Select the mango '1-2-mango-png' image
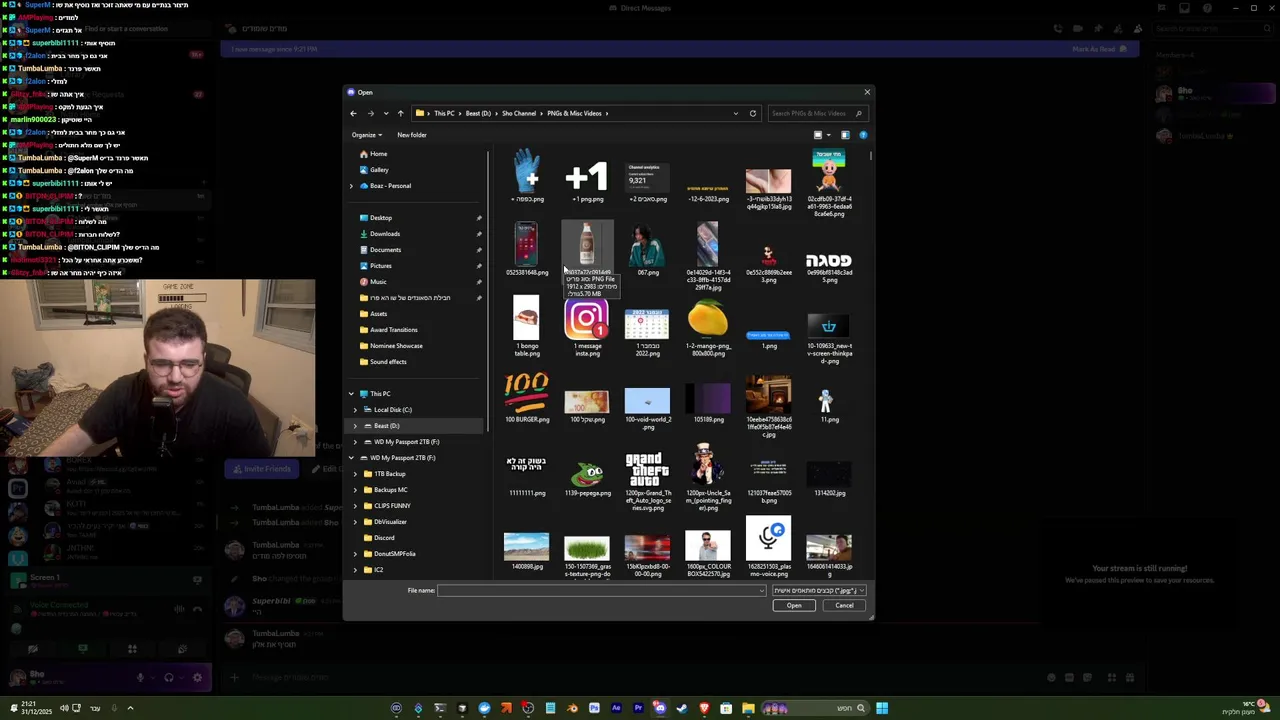The image size is (1280, 720). 708,328
